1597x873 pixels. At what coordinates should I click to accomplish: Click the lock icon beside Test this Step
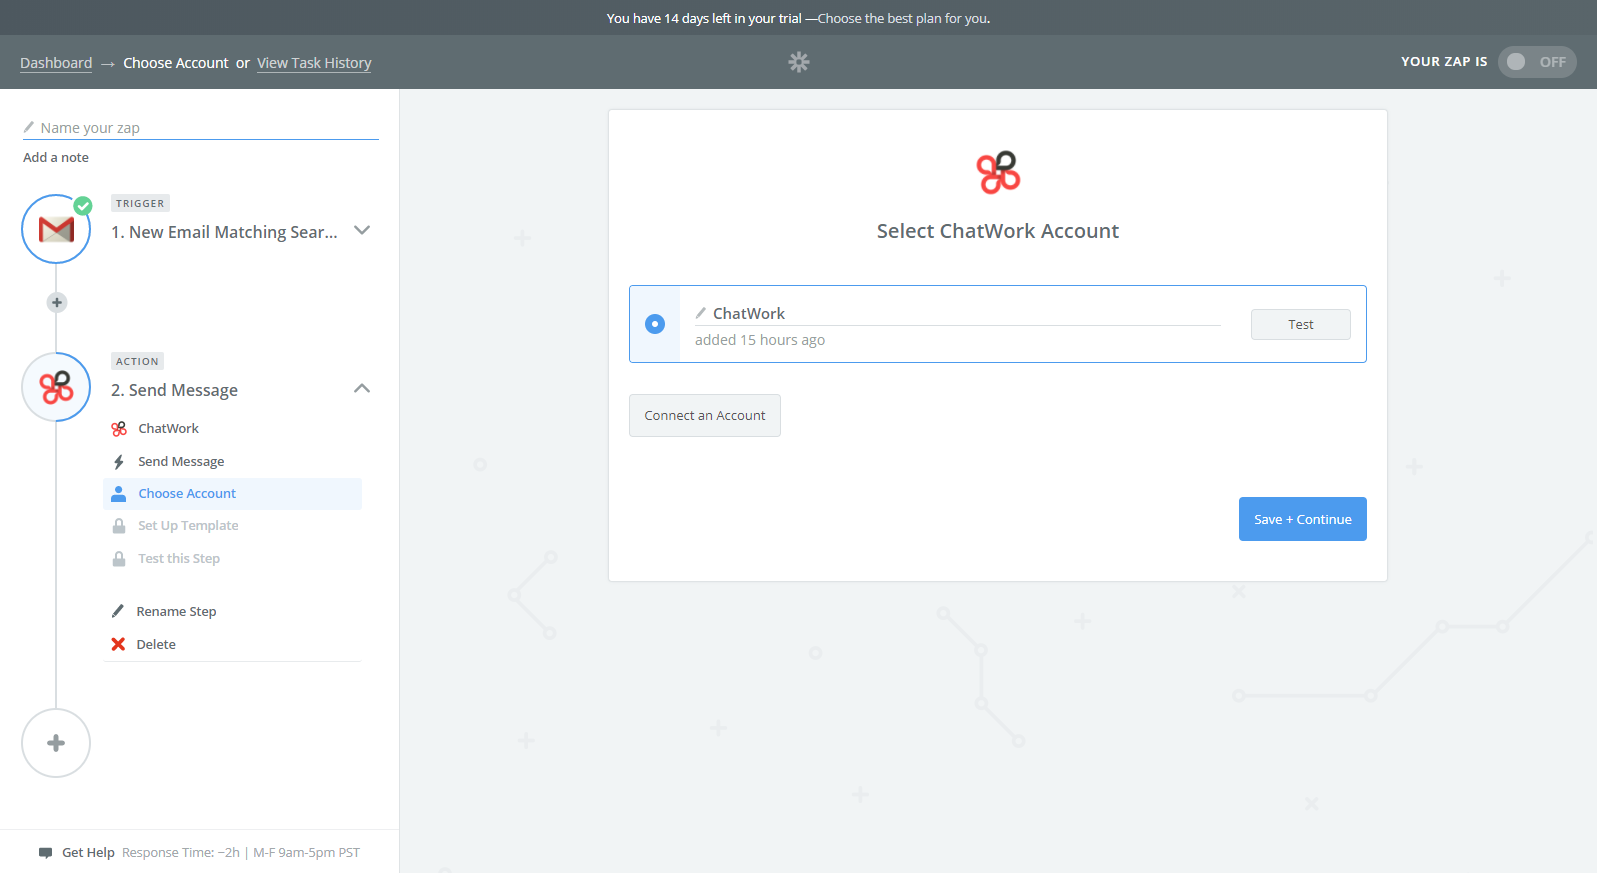[119, 559]
